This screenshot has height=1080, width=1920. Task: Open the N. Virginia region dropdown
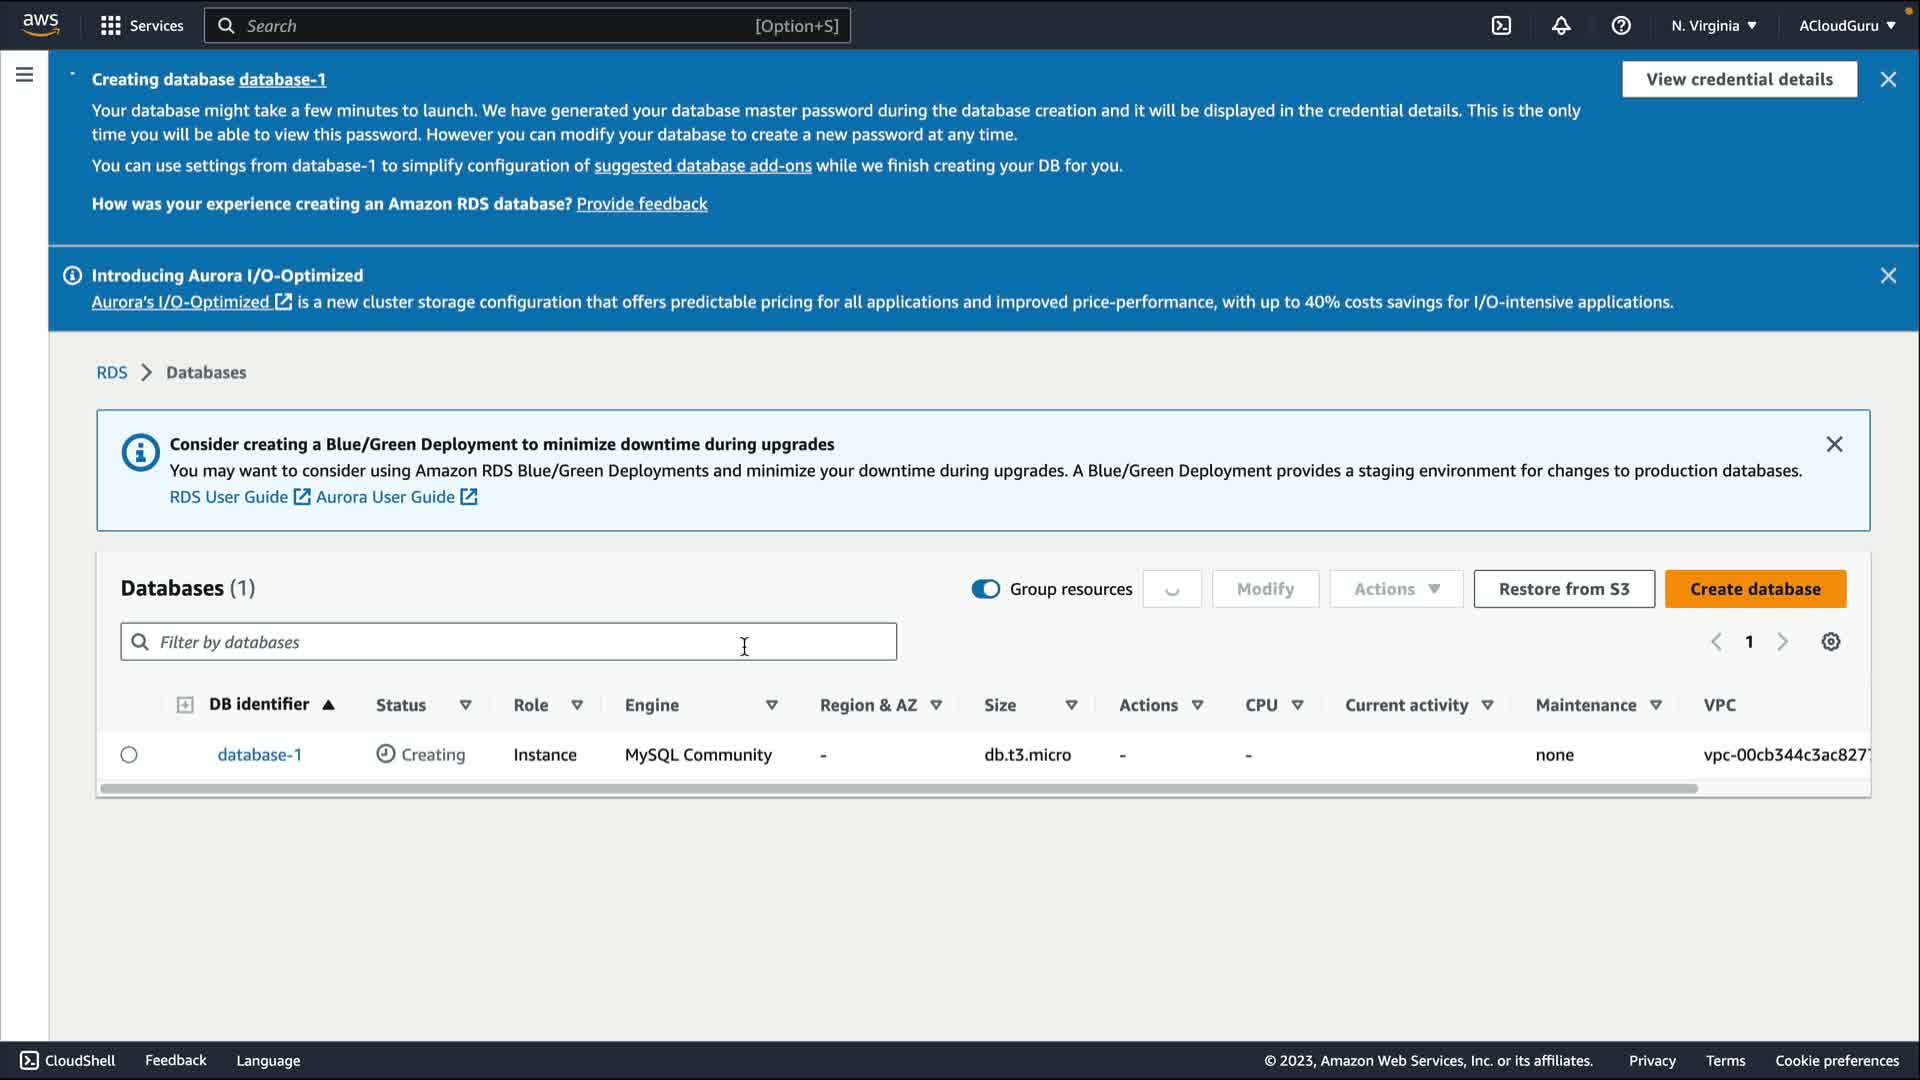pyautogui.click(x=1713, y=26)
